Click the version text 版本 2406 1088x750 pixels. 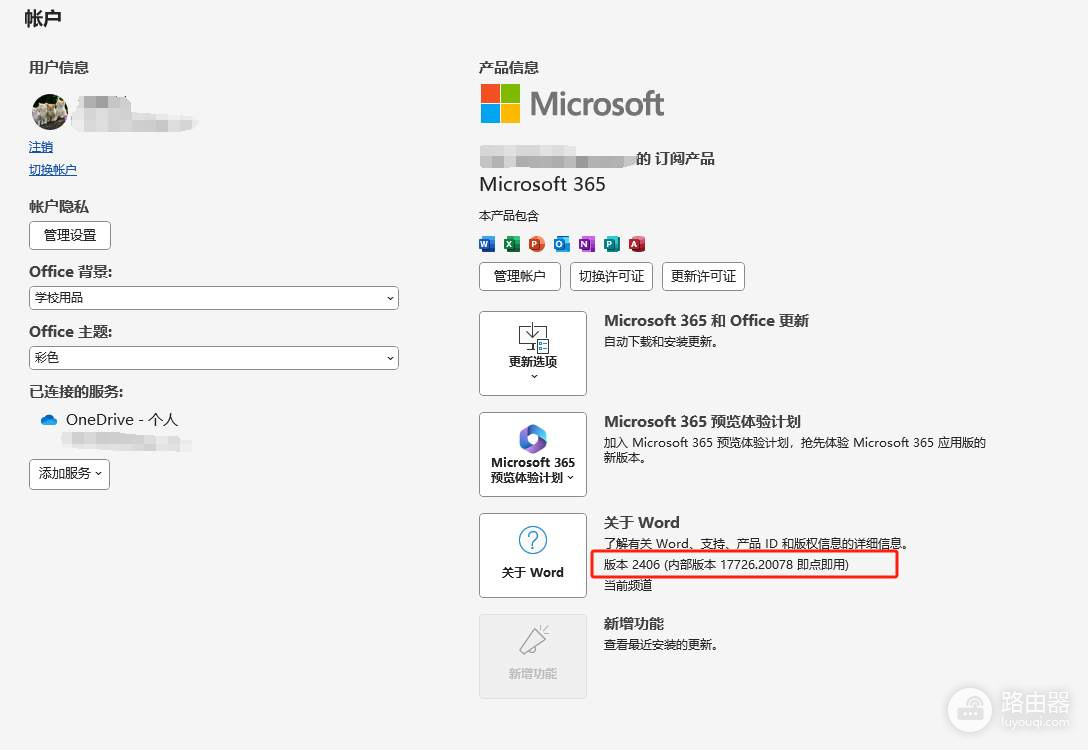(726, 565)
